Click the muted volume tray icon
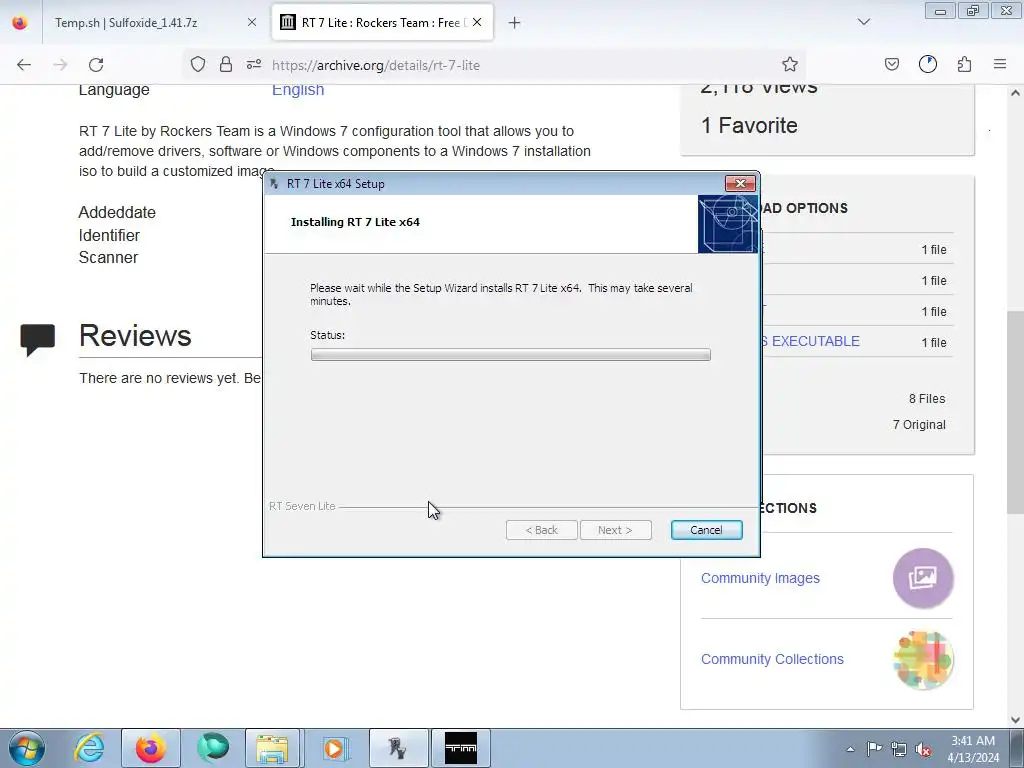The height and width of the screenshot is (768, 1024). tap(923, 749)
